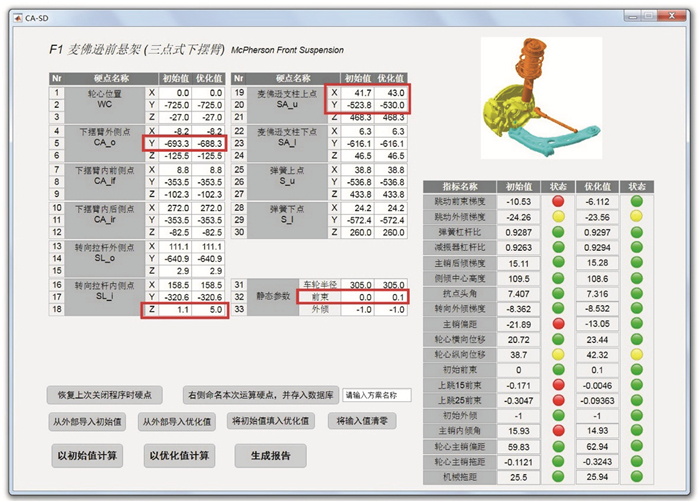Viewport: 700px width, 502px height.
Task: Click the 请输入方案名称 text field
Action: (x=376, y=394)
